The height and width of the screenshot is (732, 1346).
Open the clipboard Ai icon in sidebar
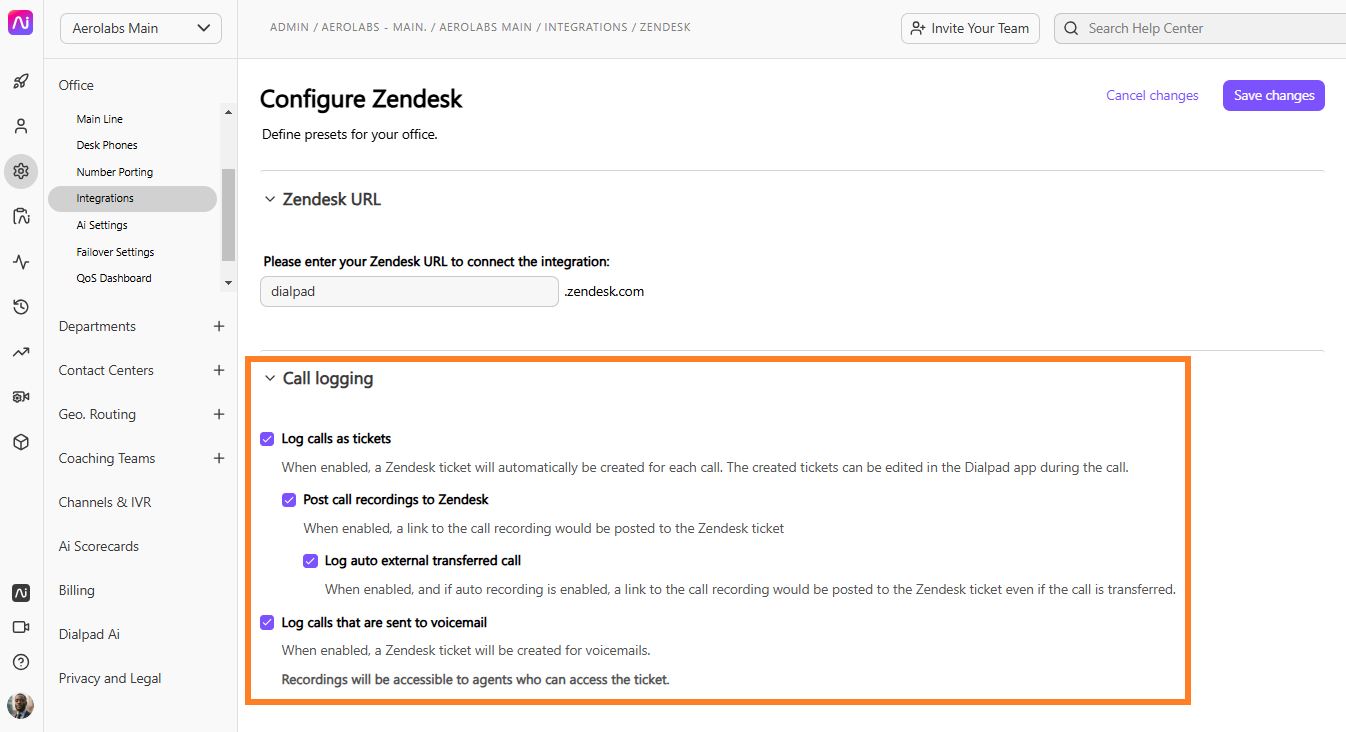point(21,216)
